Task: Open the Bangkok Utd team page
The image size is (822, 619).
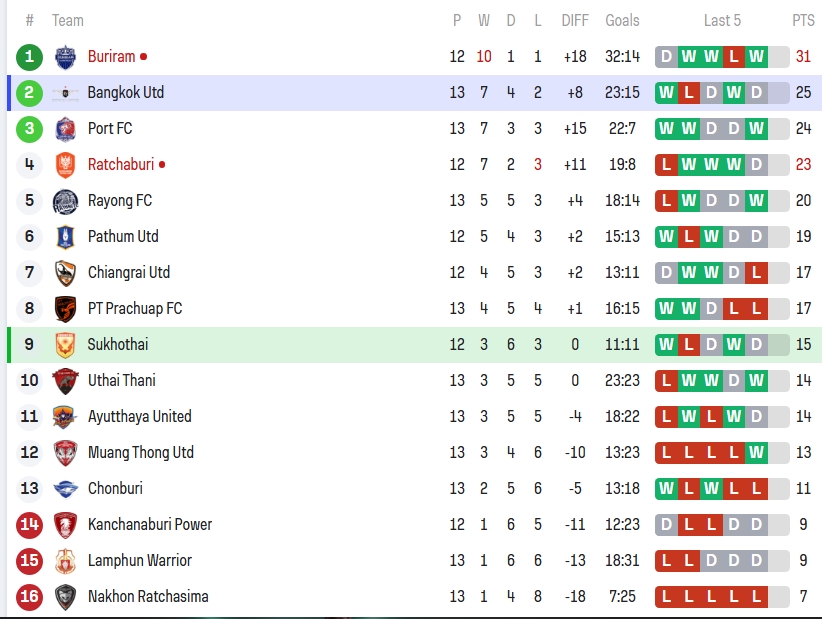Action: [125, 93]
